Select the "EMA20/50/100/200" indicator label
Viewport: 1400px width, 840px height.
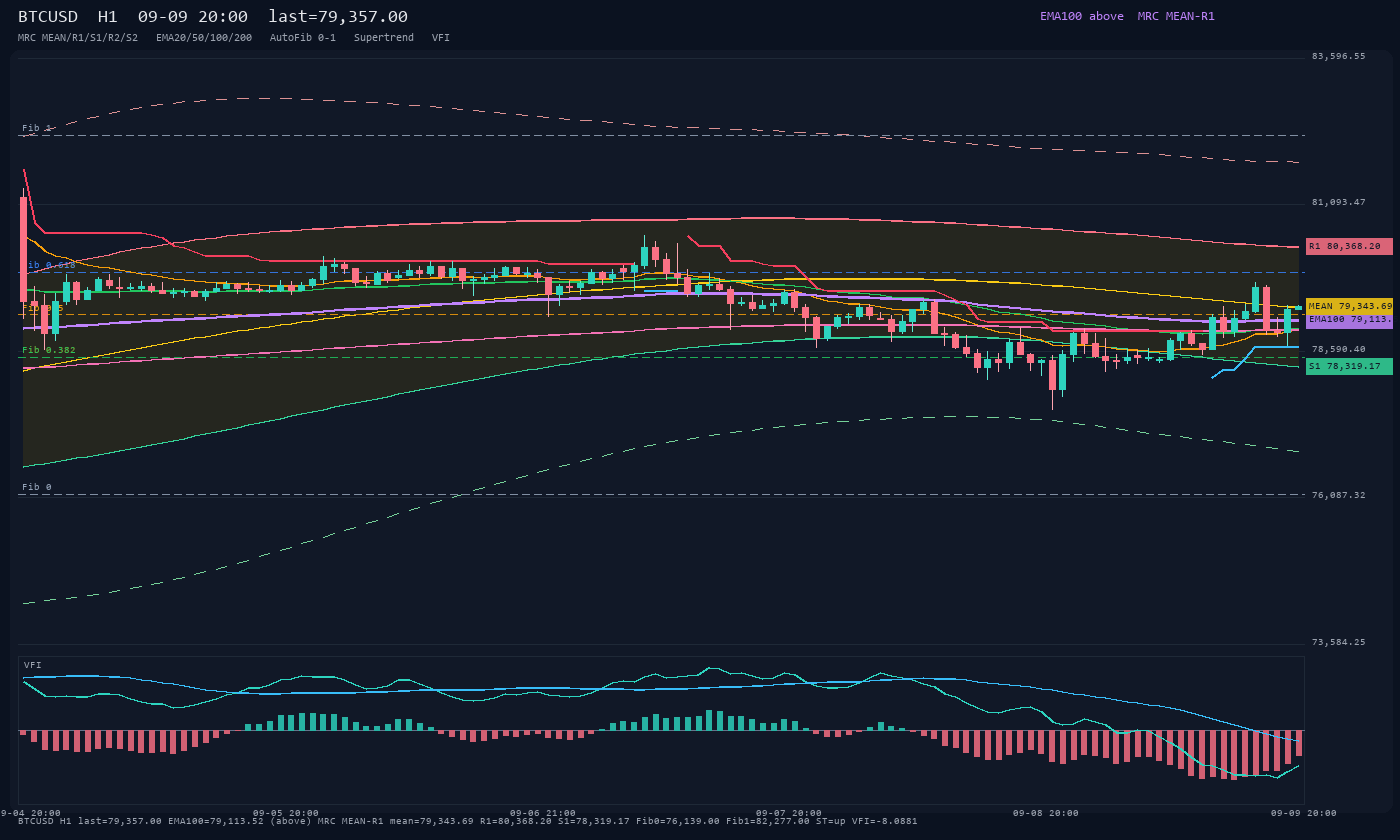click(204, 38)
